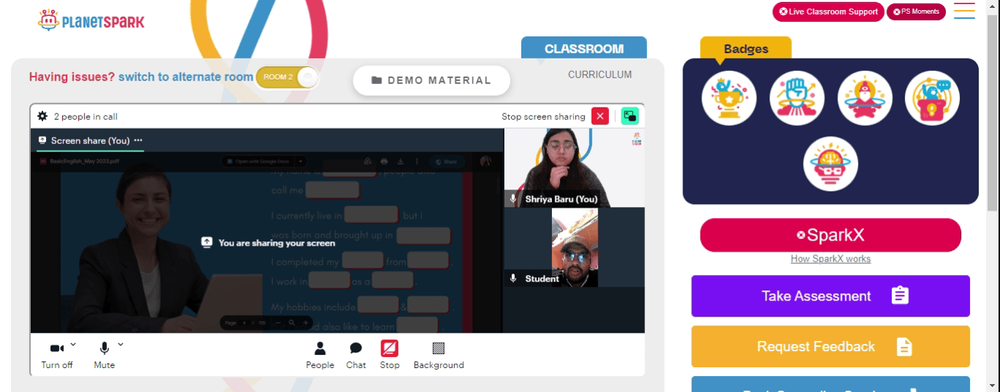Viewport: 1000px width, 392px height.
Task: Click the Take Assessment button
Action: 830,296
